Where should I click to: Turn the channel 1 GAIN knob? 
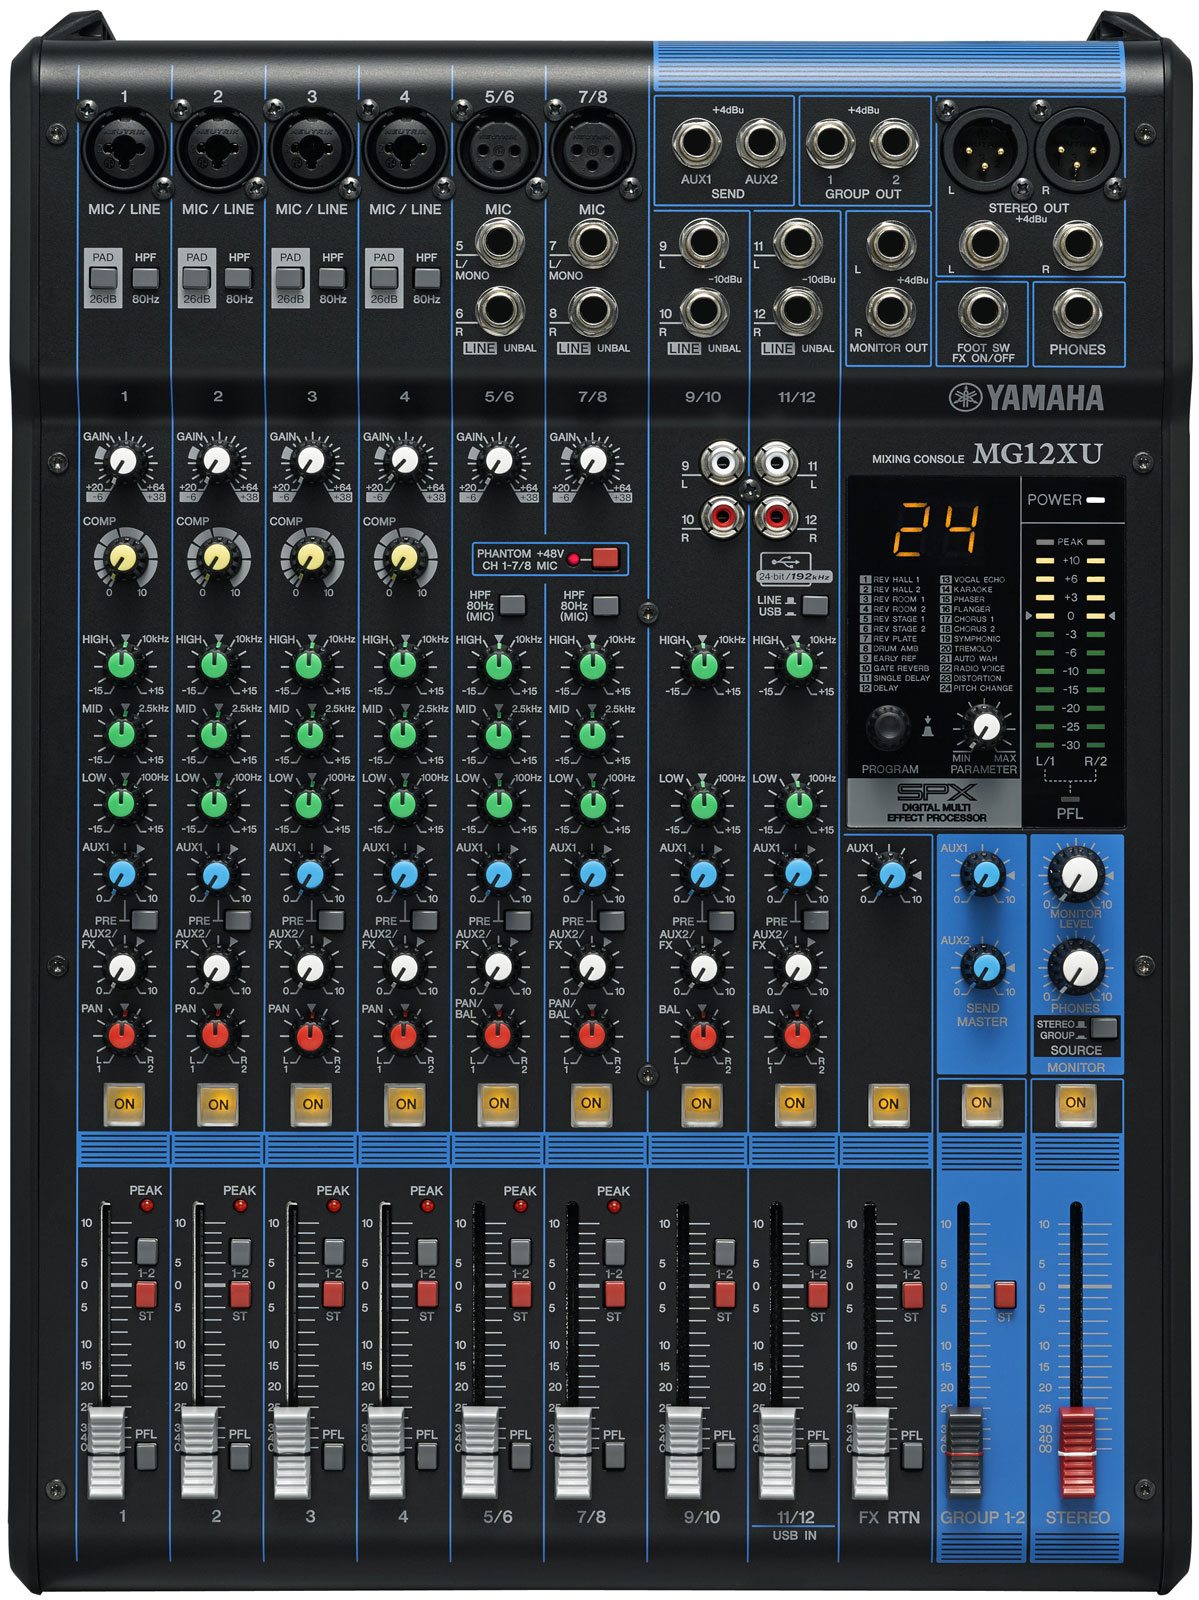pyautogui.click(x=122, y=460)
